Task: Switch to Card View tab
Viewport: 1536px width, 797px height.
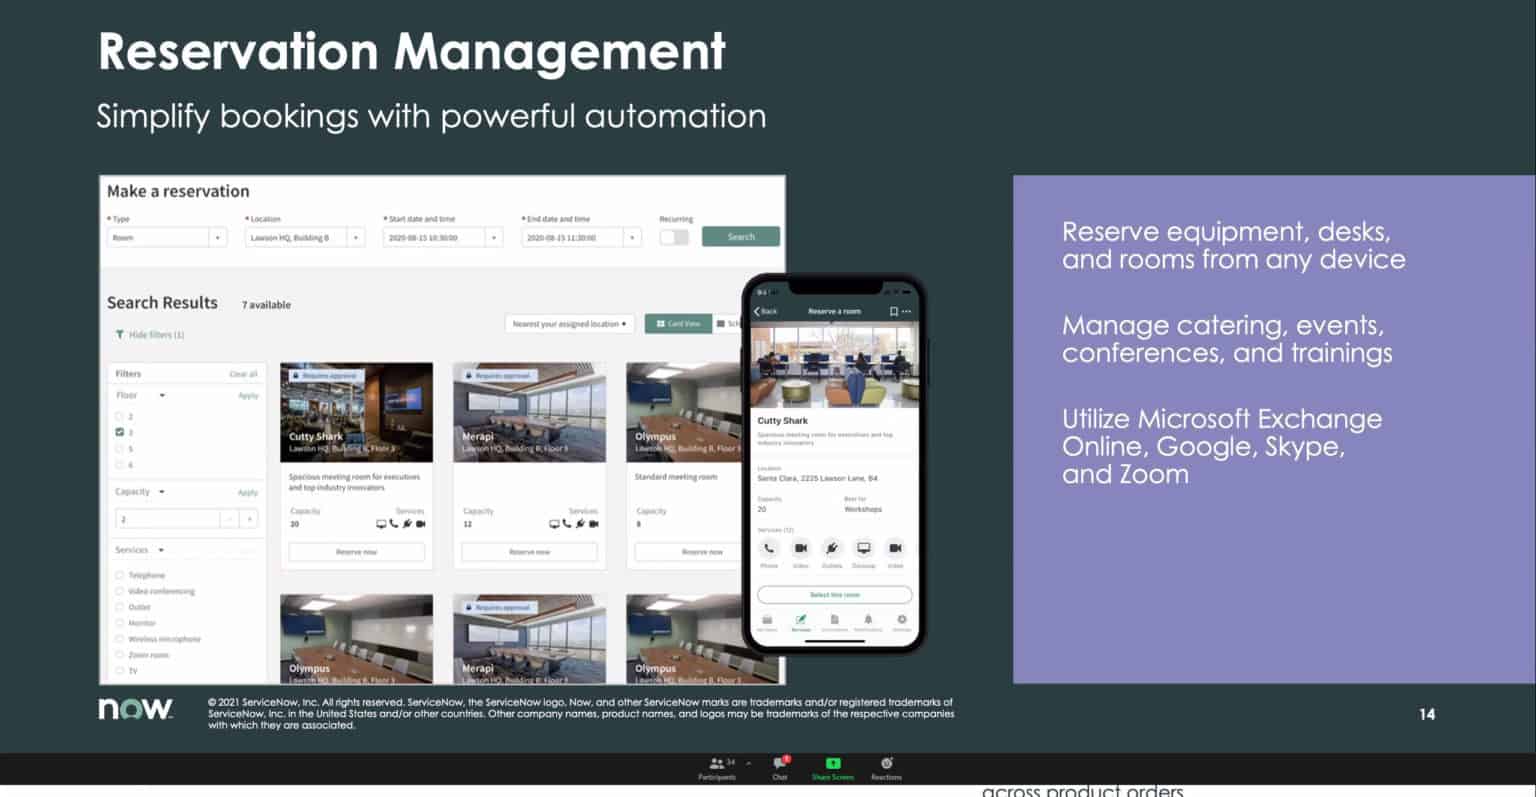Action: pos(678,323)
